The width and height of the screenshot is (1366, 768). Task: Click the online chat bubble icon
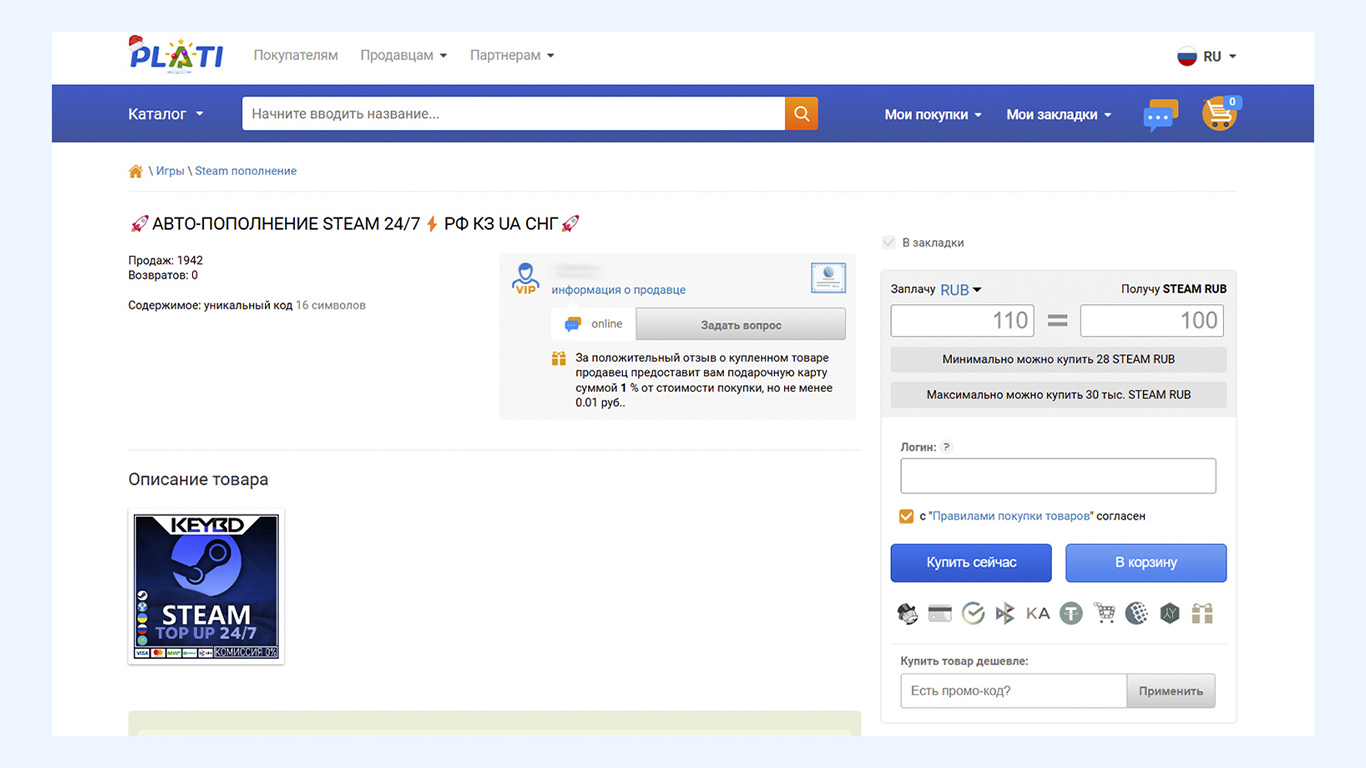[x=573, y=324]
